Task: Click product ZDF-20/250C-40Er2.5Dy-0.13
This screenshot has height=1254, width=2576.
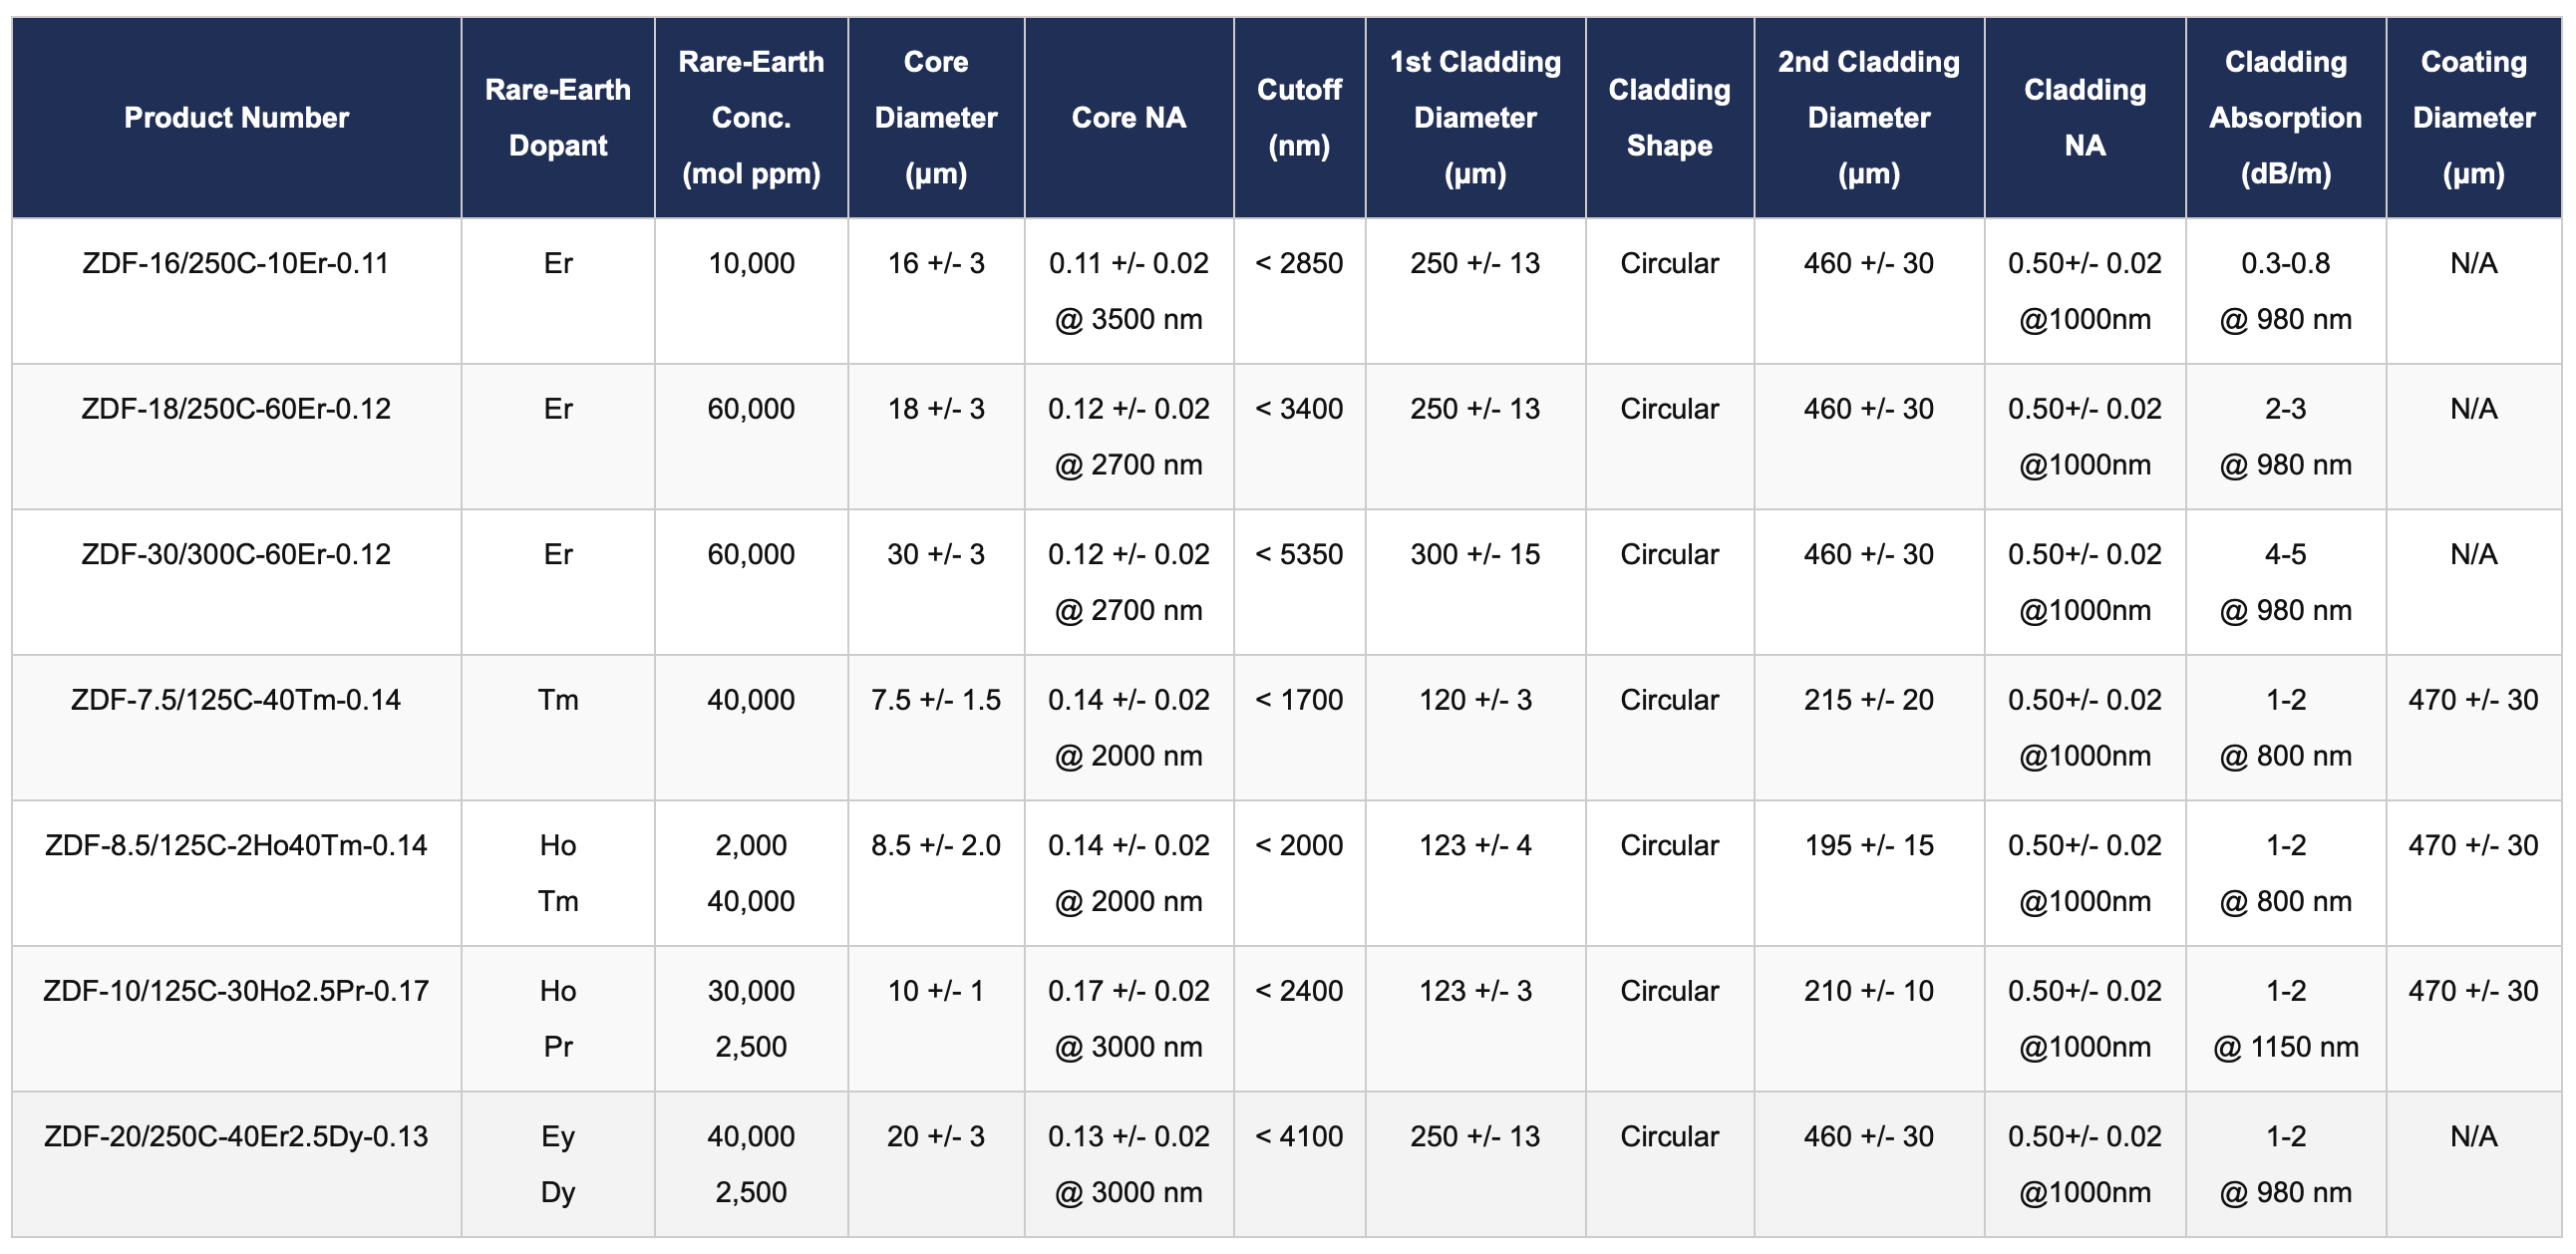Action: [235, 1137]
